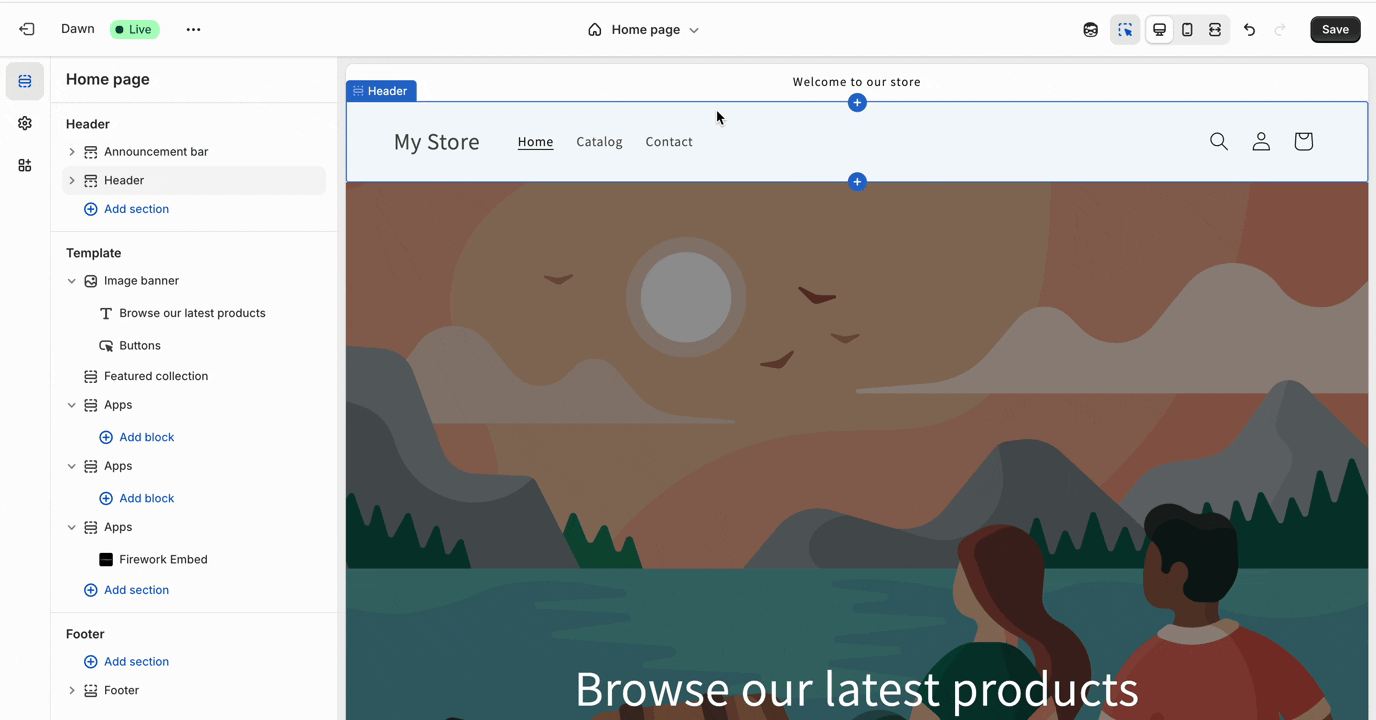This screenshot has height=720, width=1376.
Task: Open the Catalog menu link in preview
Action: point(599,142)
